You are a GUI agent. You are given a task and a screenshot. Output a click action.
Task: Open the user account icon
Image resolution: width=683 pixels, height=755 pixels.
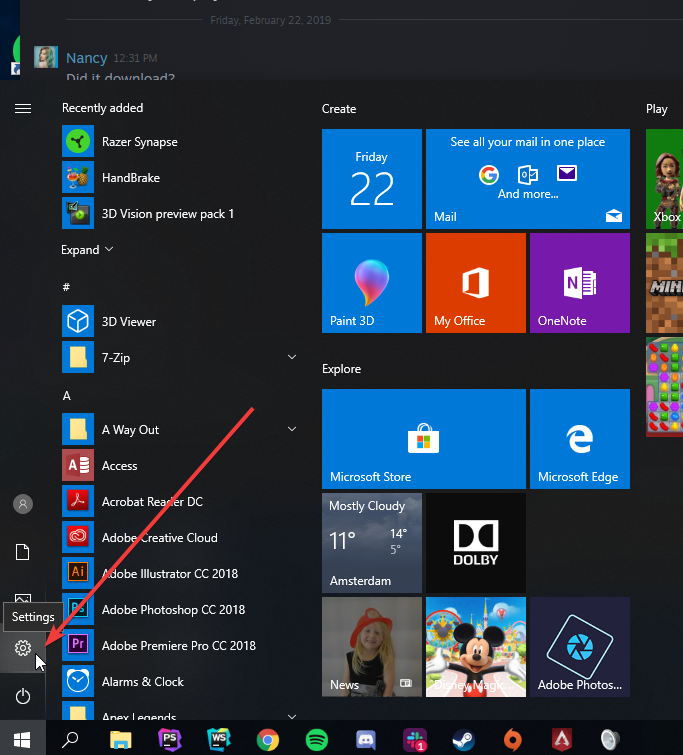[x=23, y=504]
